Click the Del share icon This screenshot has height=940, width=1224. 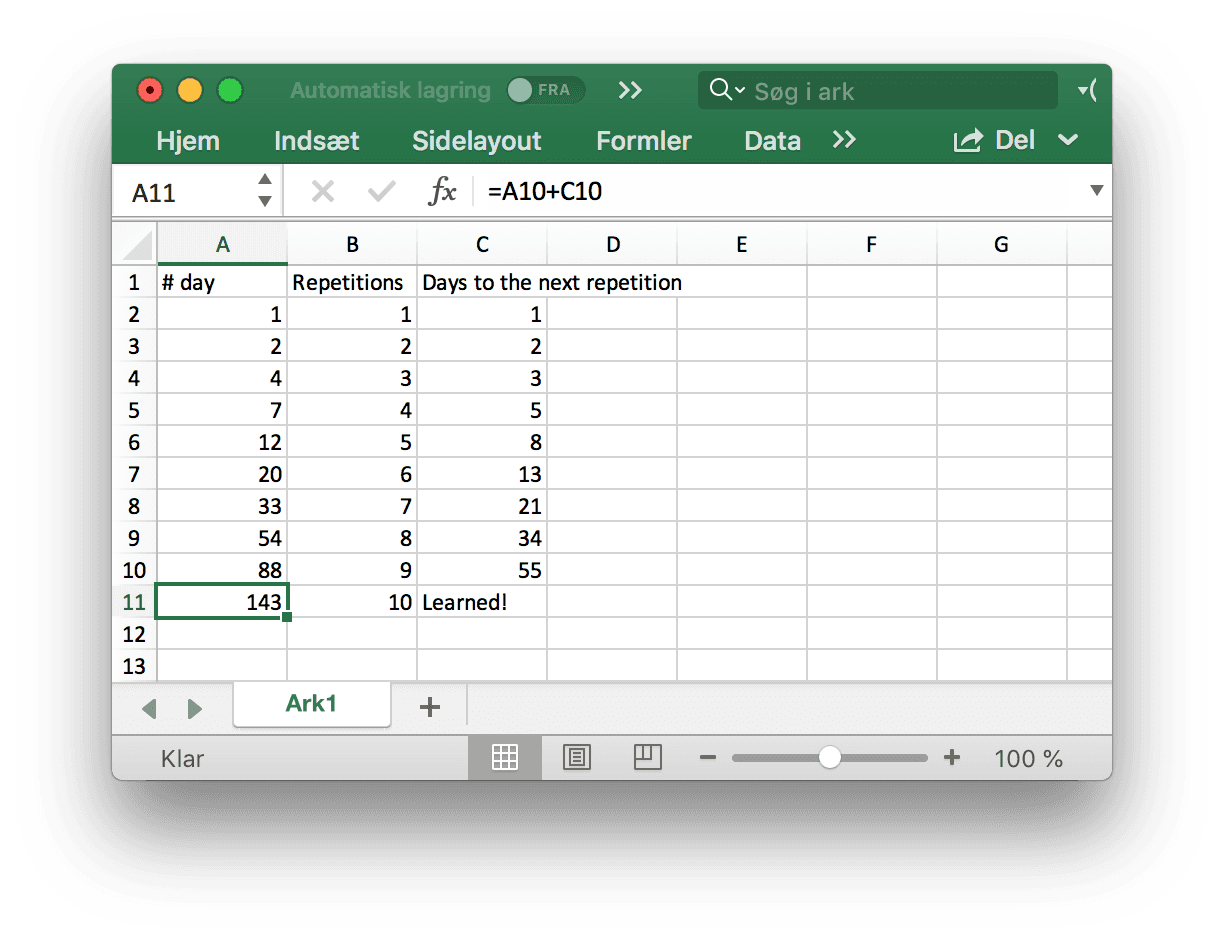966,140
